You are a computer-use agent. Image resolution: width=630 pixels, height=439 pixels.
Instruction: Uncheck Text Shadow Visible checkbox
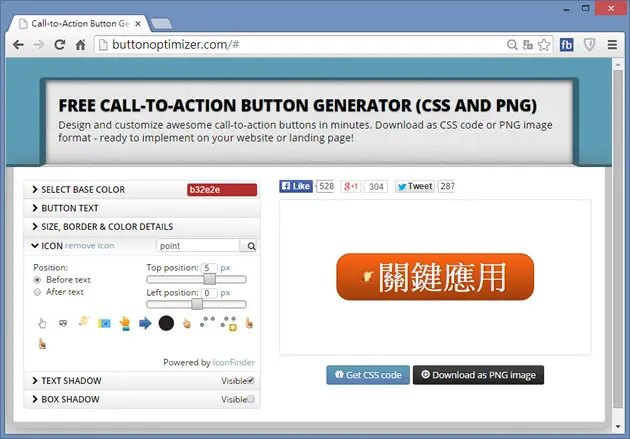coord(251,380)
